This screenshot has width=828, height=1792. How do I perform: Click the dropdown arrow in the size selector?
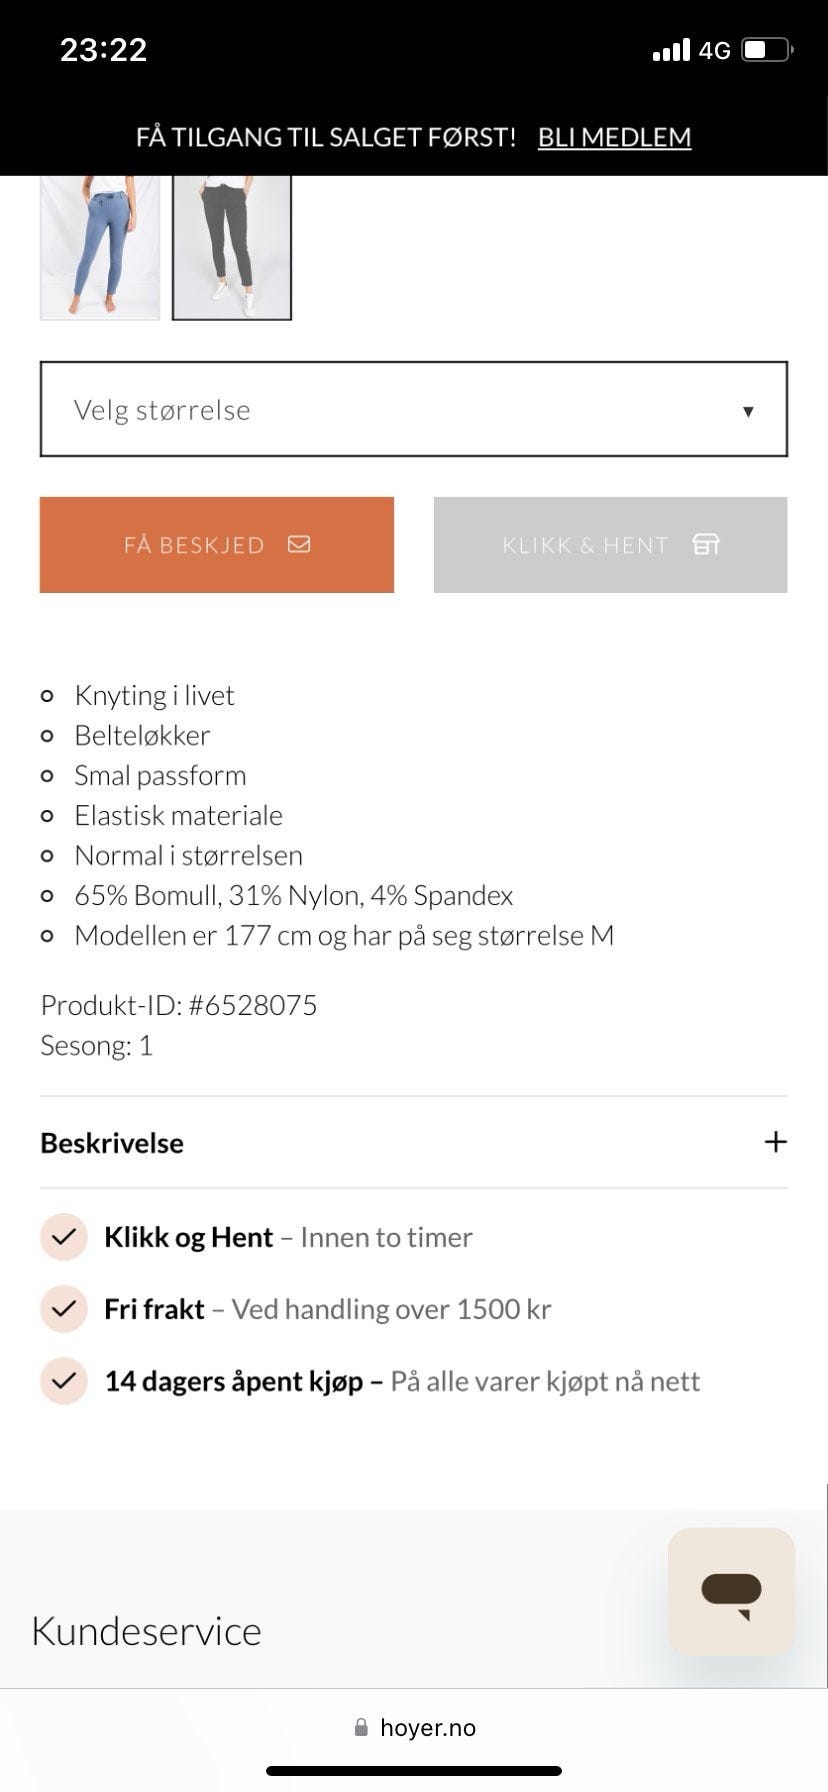tap(748, 411)
